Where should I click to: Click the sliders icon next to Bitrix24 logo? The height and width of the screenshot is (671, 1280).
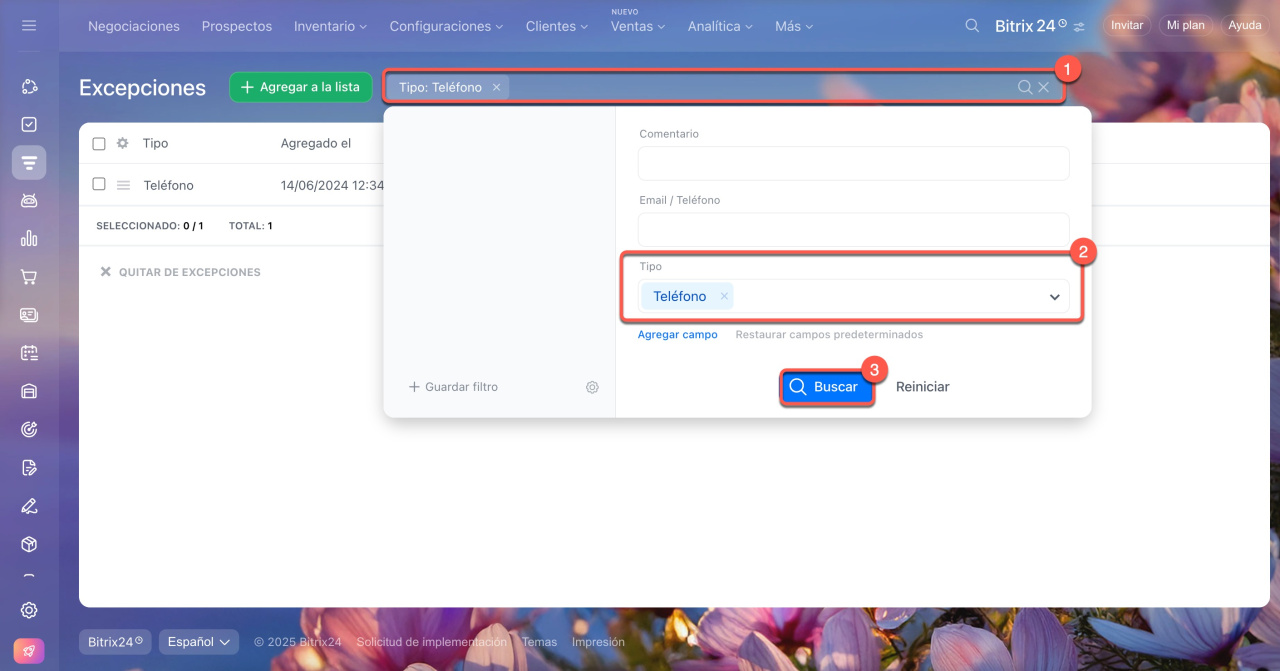tap(1079, 27)
